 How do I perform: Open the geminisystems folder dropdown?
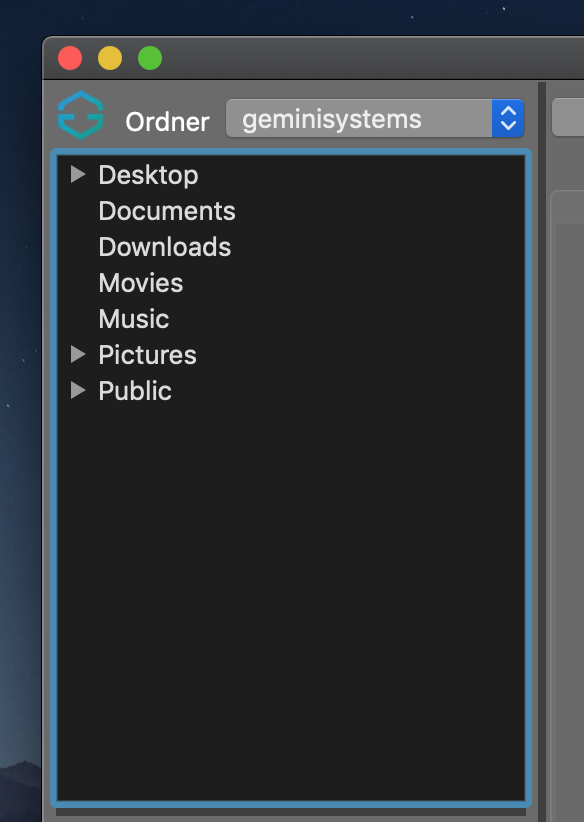tap(375, 118)
